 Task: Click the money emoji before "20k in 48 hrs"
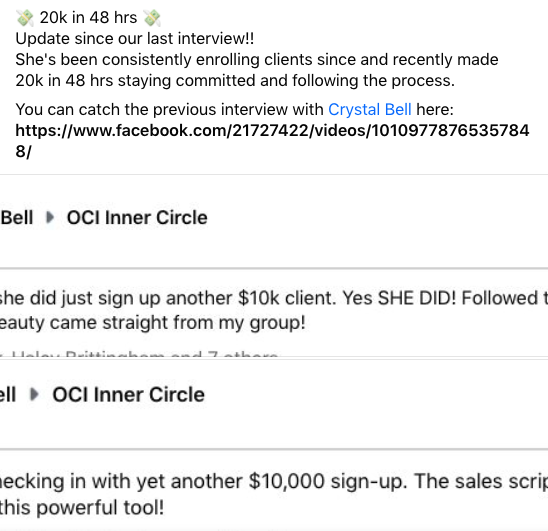[x=24, y=18]
